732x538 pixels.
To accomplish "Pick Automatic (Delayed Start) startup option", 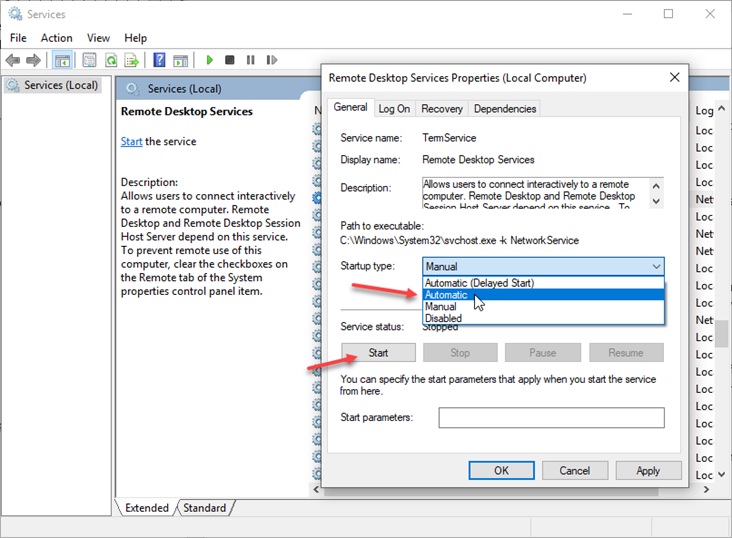I will click(478, 284).
